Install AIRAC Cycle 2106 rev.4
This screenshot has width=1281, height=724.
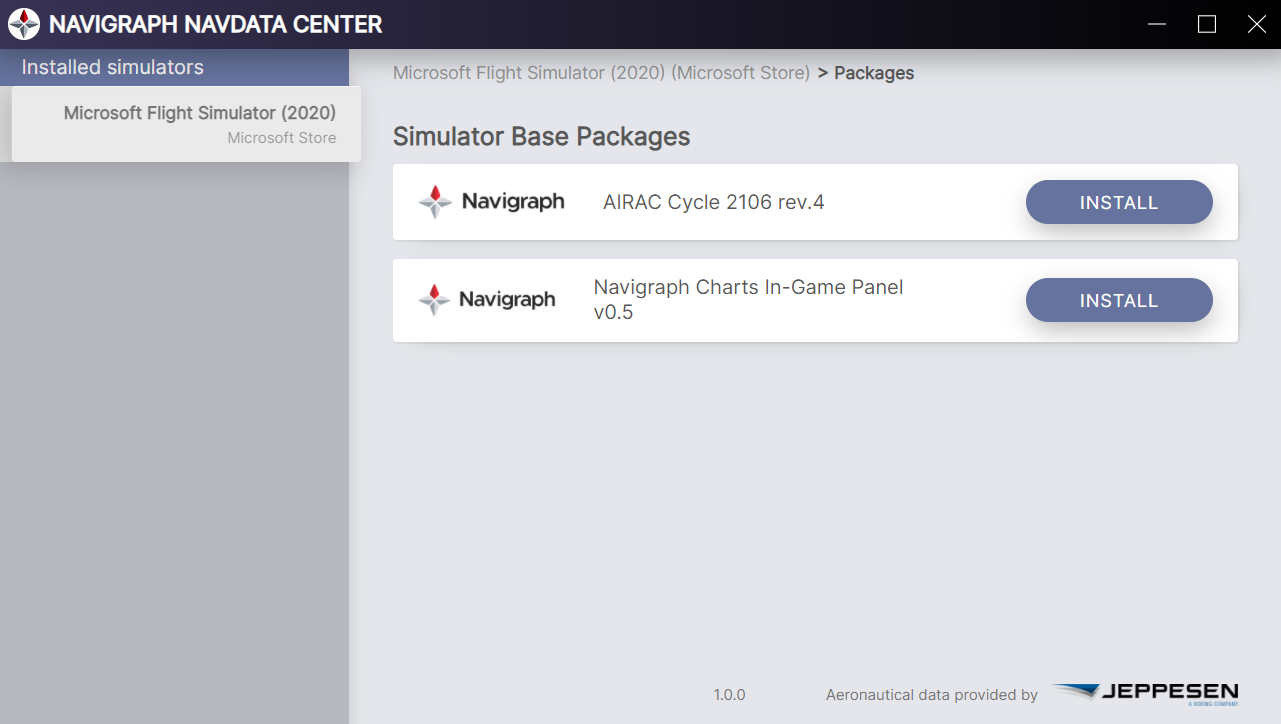[x=1119, y=202]
